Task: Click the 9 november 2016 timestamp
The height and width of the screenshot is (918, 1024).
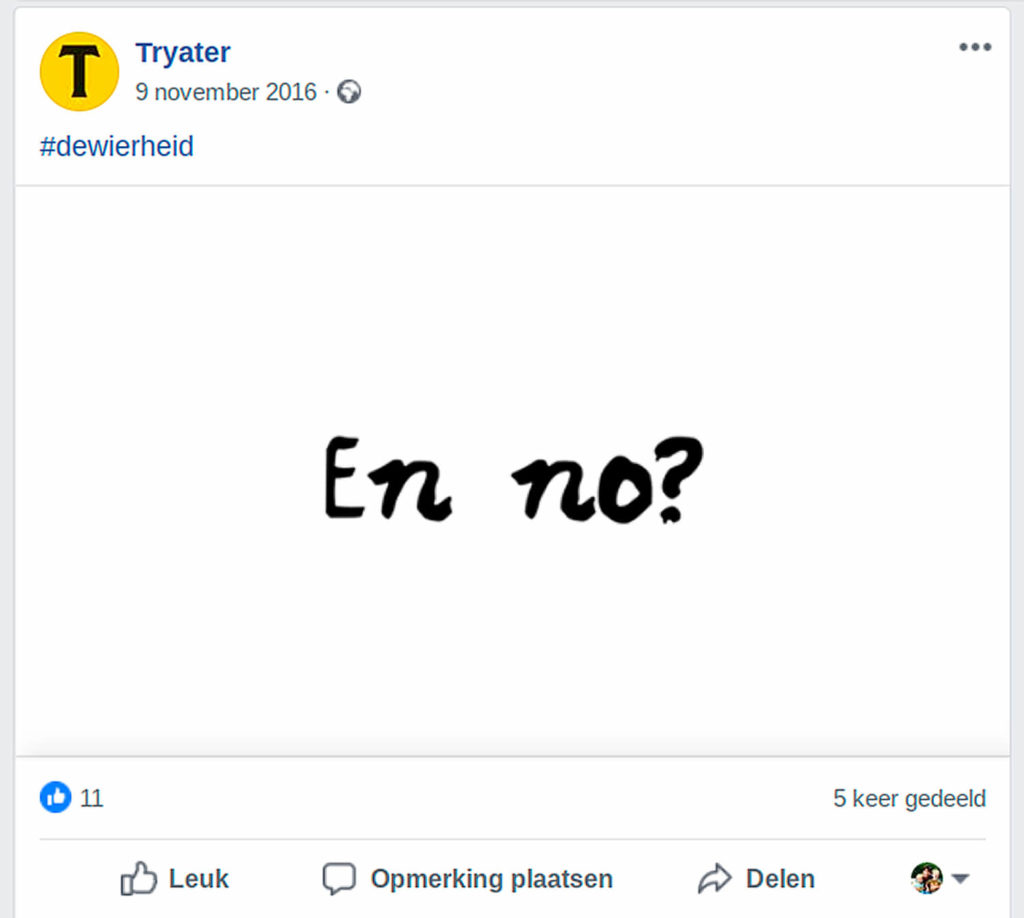Action: coord(226,92)
